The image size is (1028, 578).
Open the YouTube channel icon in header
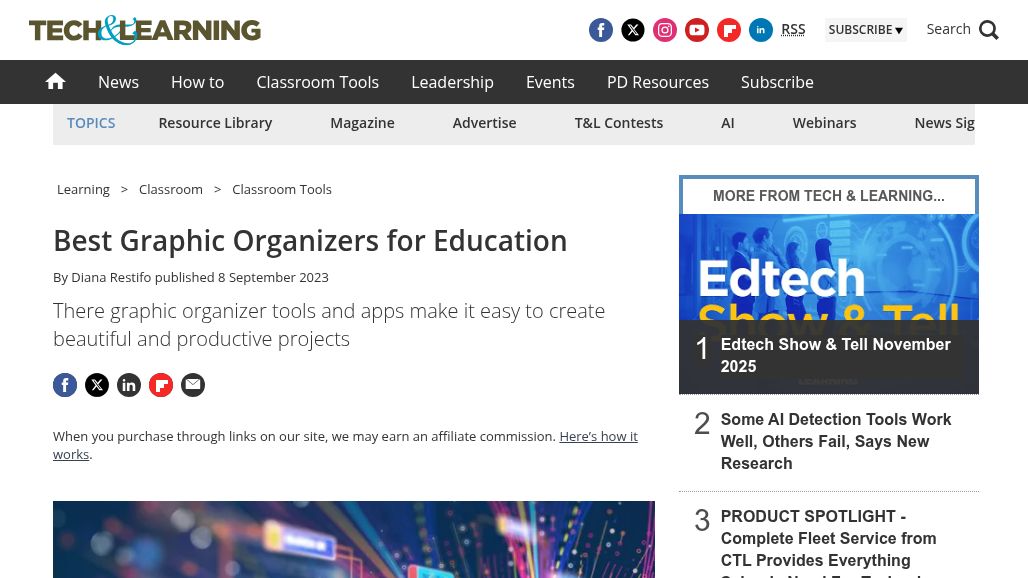[697, 30]
